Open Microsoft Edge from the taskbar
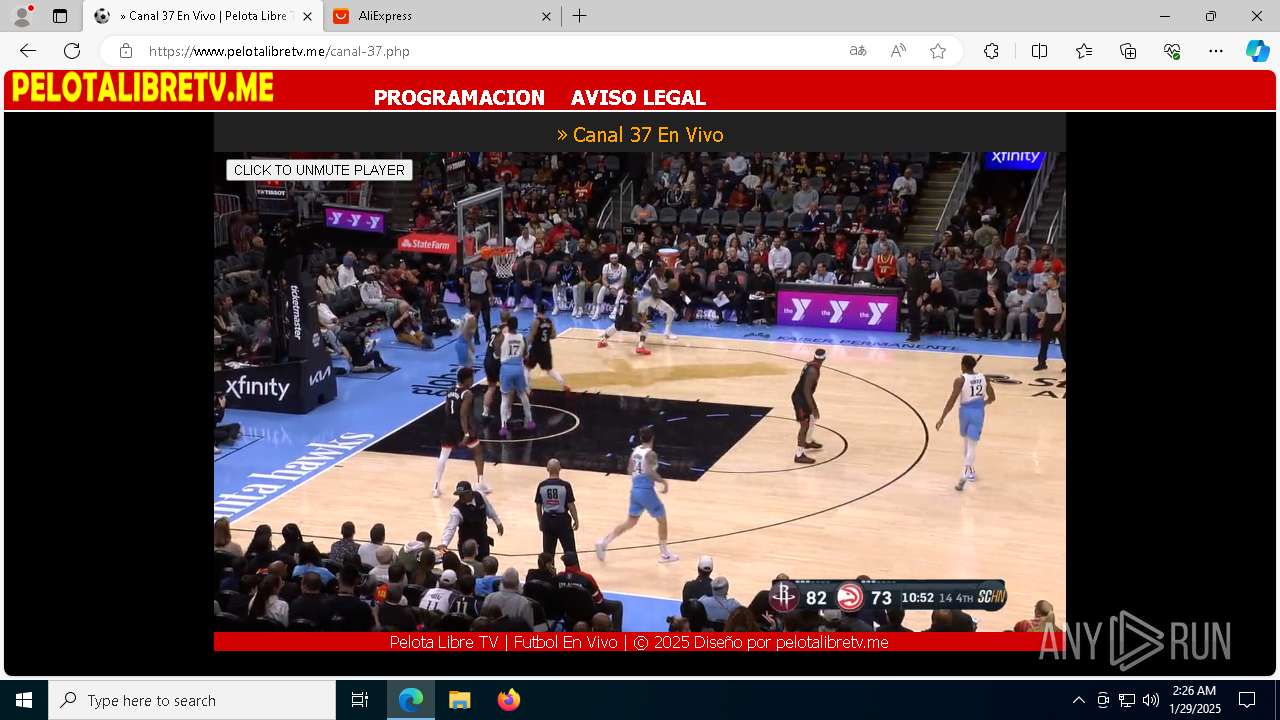The width and height of the screenshot is (1280, 720). pos(411,700)
